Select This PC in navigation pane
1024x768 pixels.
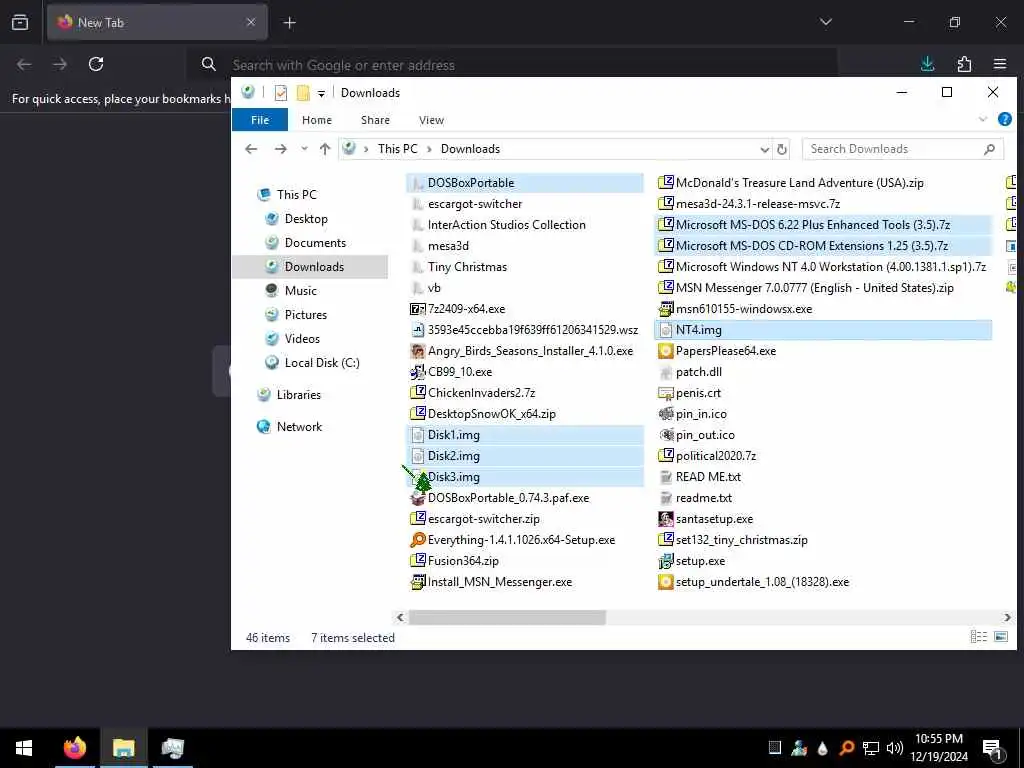tap(296, 195)
